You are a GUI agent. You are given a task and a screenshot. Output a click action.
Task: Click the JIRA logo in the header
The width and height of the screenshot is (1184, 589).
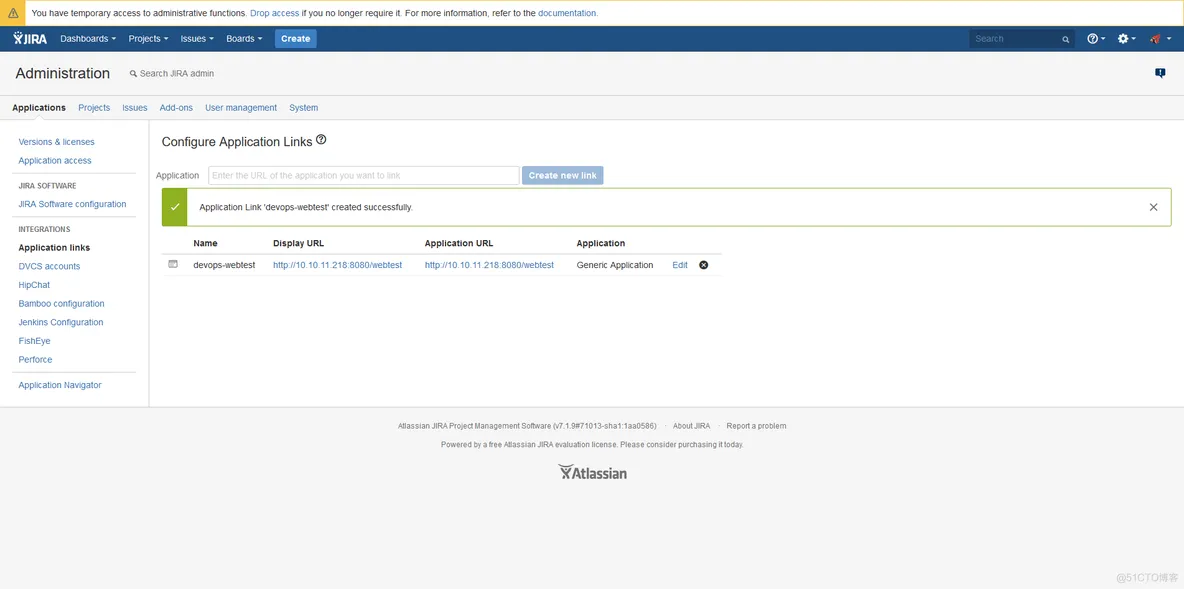pos(30,39)
